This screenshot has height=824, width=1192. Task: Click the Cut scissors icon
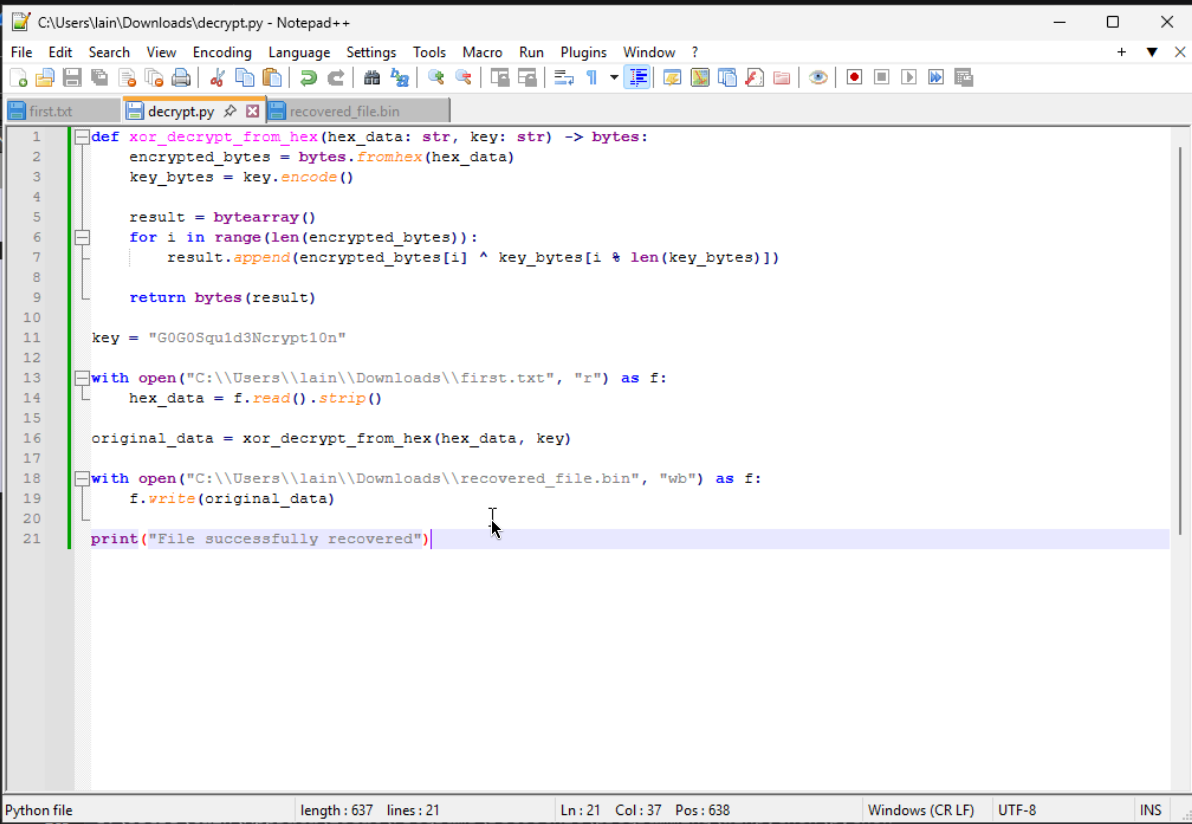tap(217, 78)
